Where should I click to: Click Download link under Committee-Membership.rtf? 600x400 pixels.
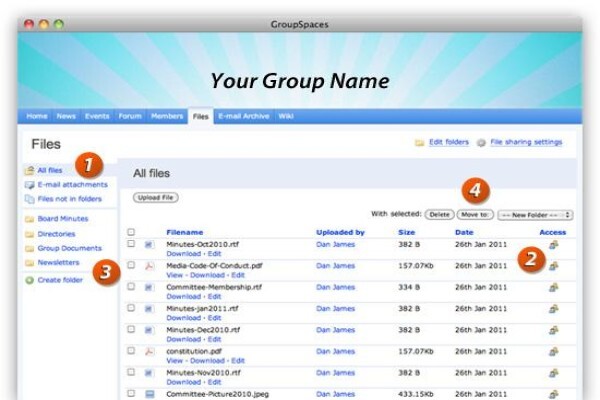(184, 297)
